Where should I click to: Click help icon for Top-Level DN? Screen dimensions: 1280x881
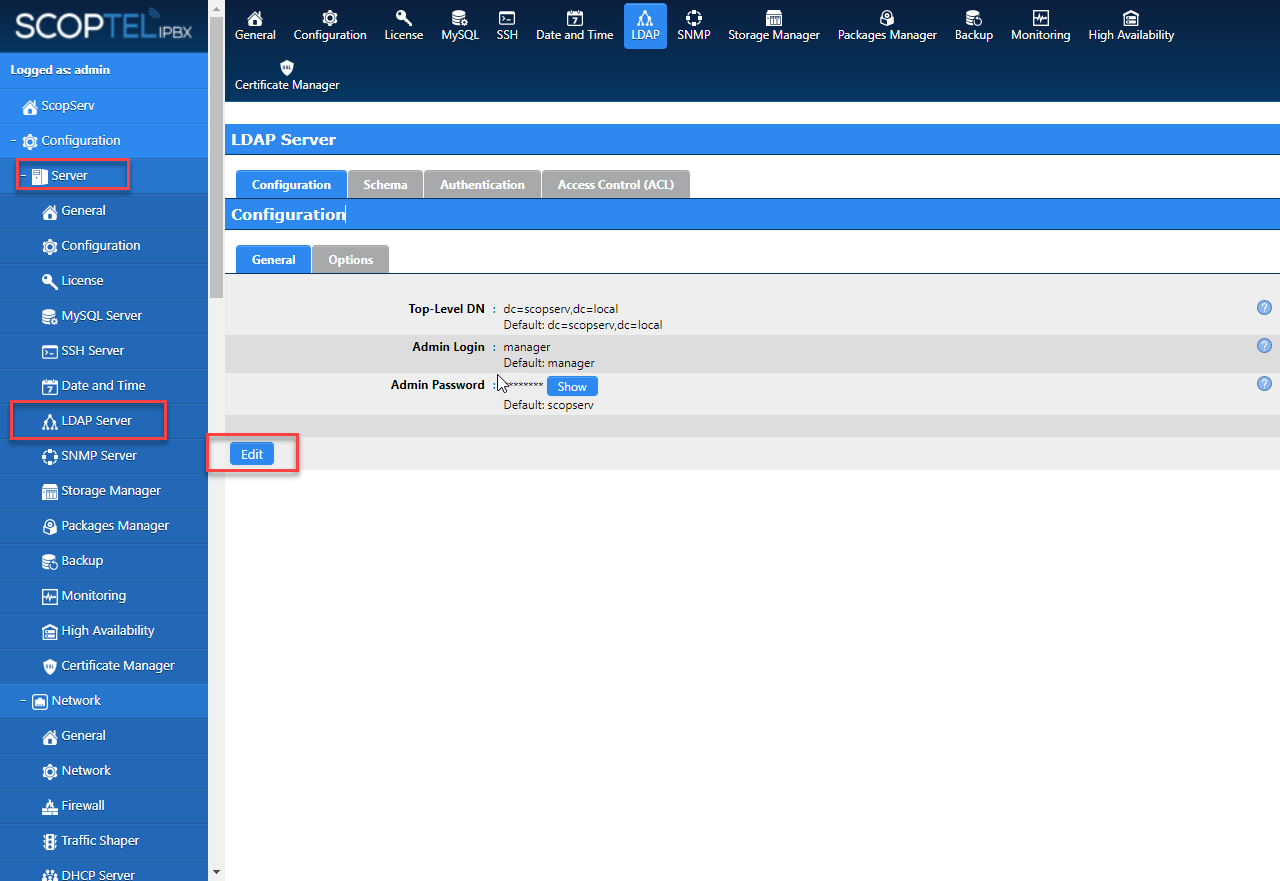point(1264,308)
